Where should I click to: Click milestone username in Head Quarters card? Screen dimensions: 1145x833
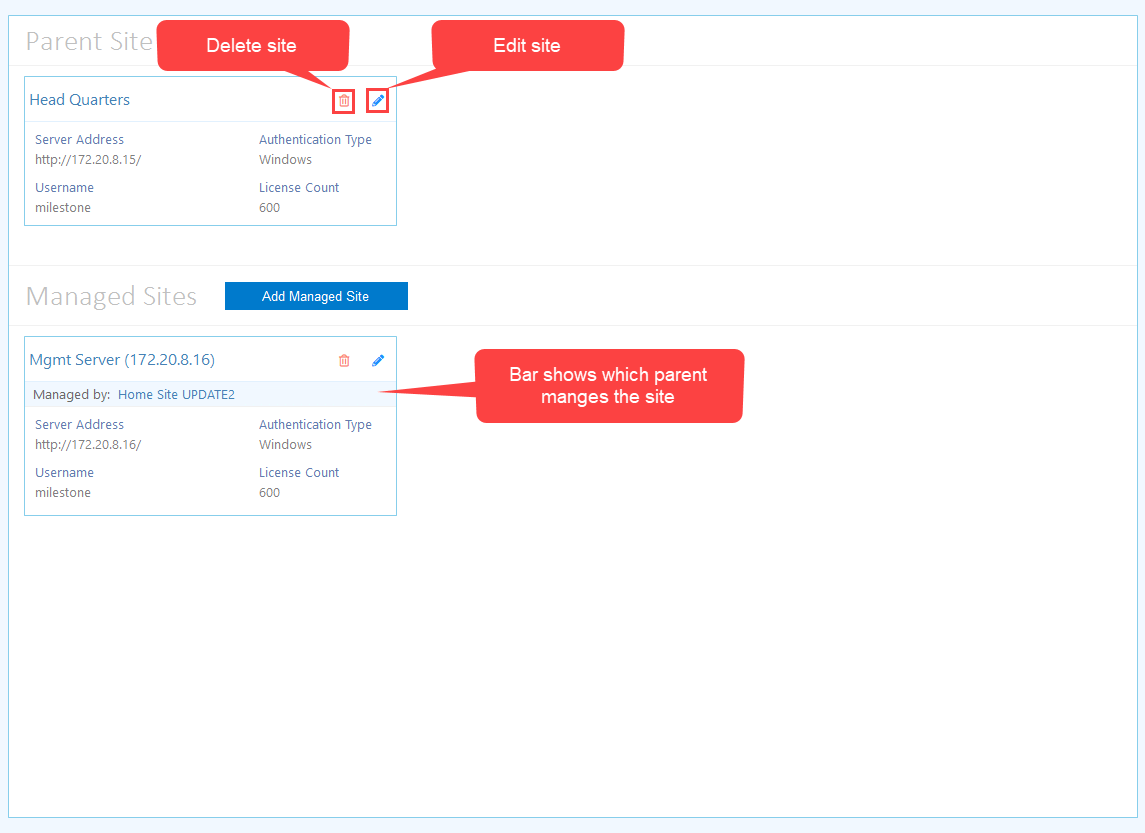[x=63, y=208]
